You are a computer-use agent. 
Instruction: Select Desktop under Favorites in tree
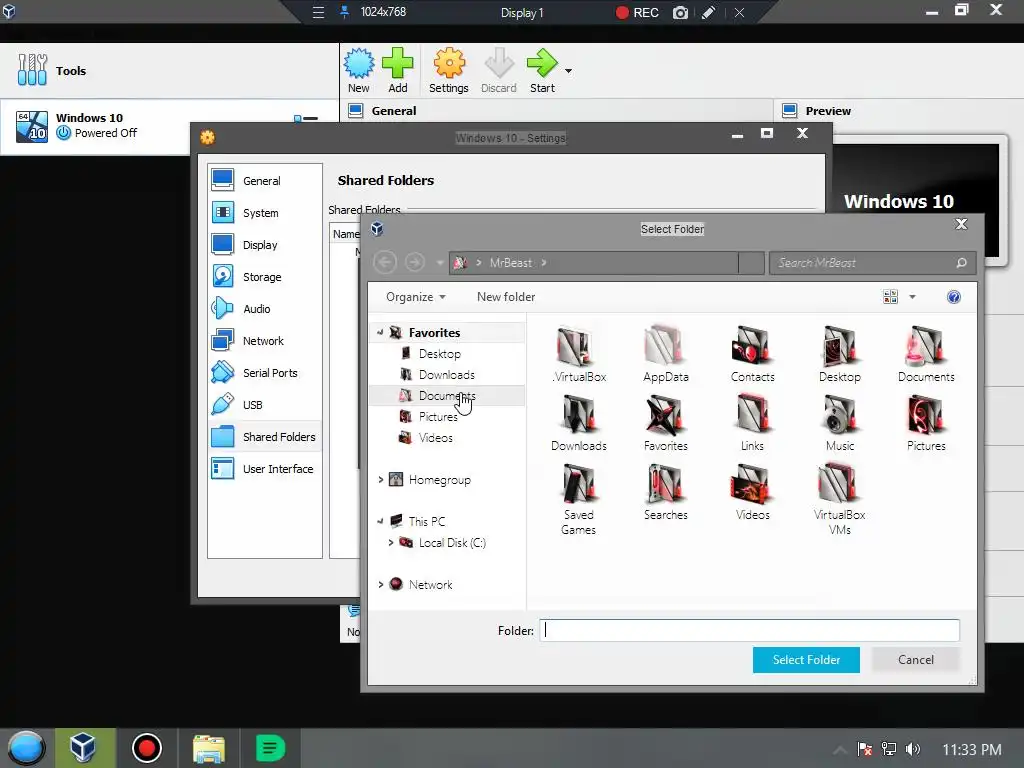(x=440, y=353)
